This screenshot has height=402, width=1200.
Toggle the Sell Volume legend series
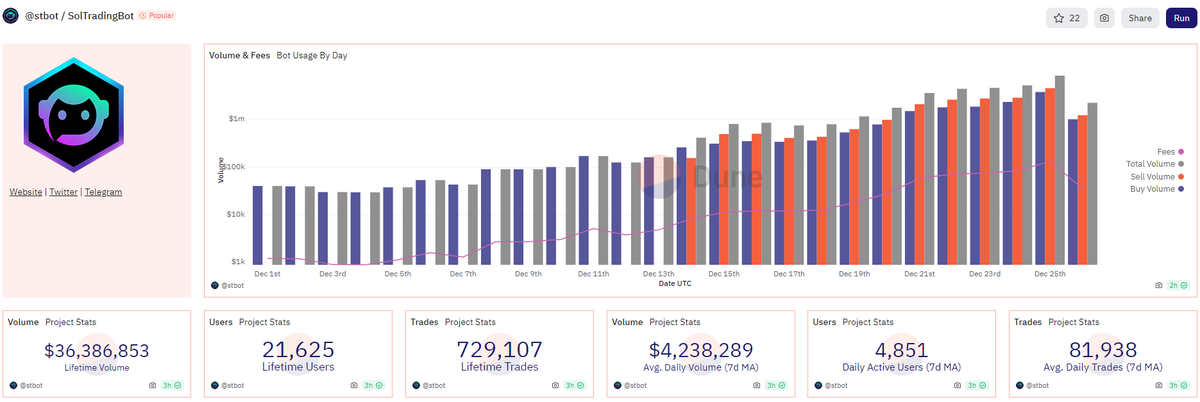(x=1157, y=176)
